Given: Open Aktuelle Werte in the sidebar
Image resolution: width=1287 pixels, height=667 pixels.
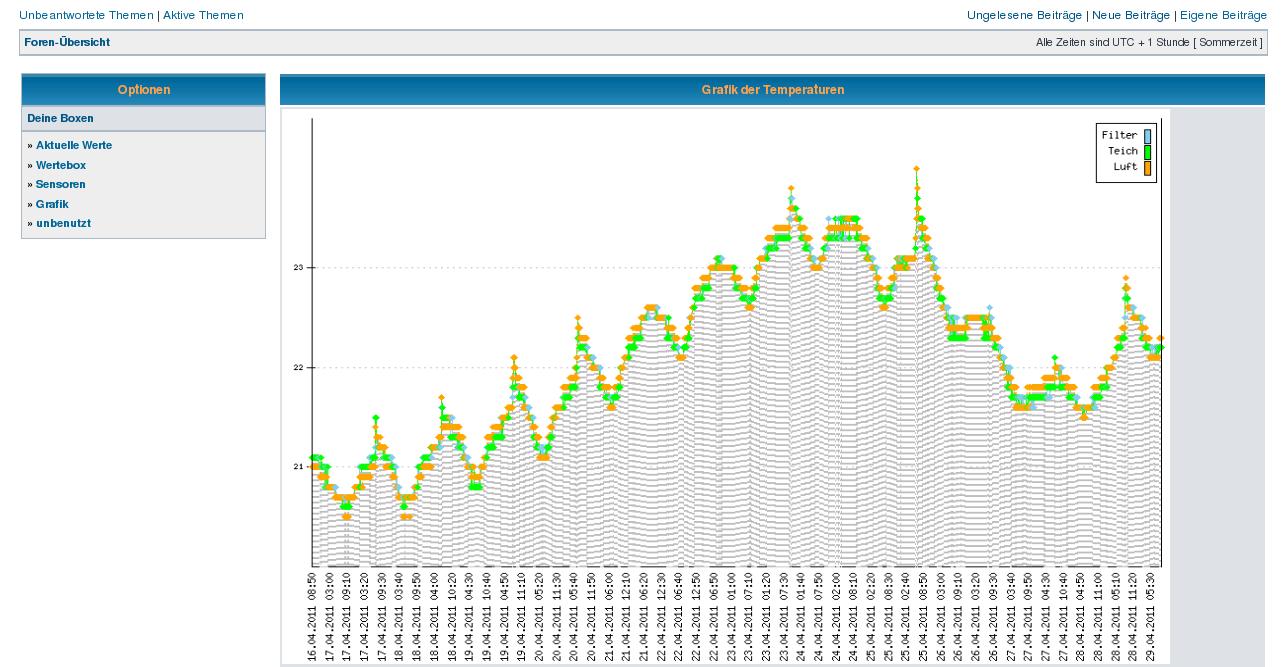Looking at the screenshot, I should point(74,145).
